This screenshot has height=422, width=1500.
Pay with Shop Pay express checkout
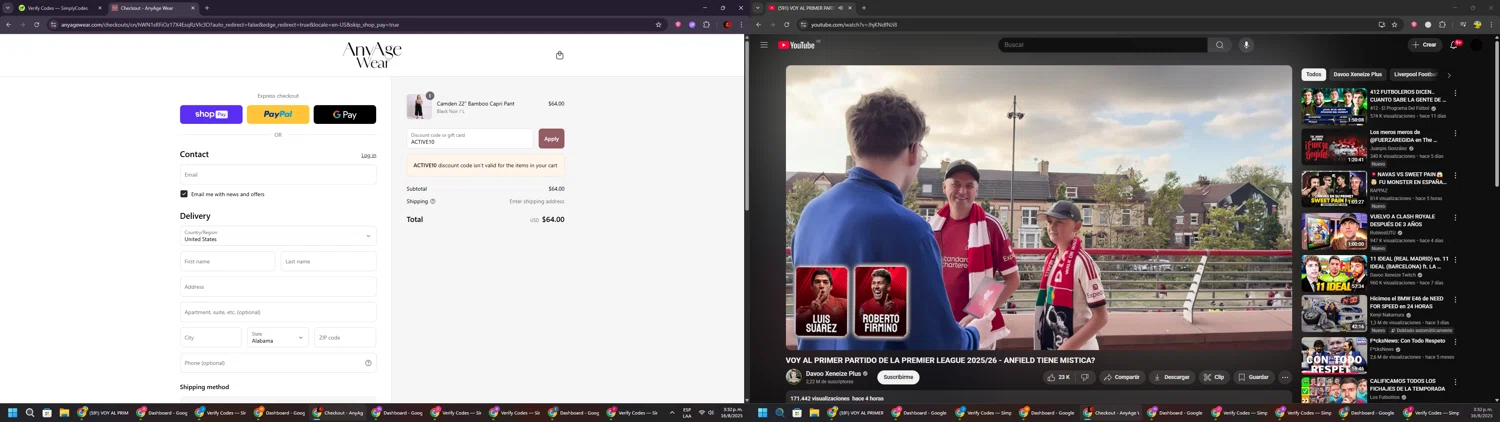(x=211, y=114)
